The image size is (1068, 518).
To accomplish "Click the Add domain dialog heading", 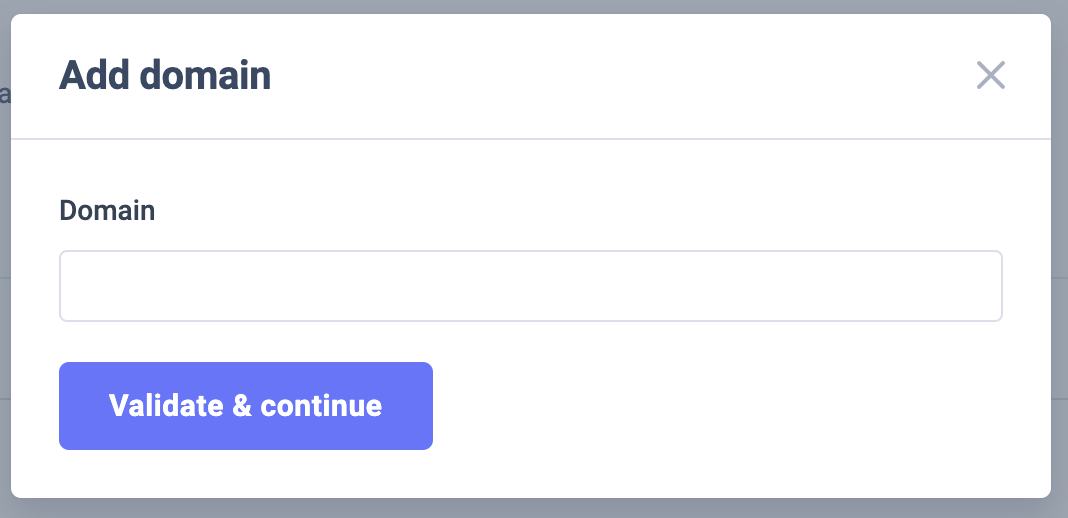I will click(165, 76).
